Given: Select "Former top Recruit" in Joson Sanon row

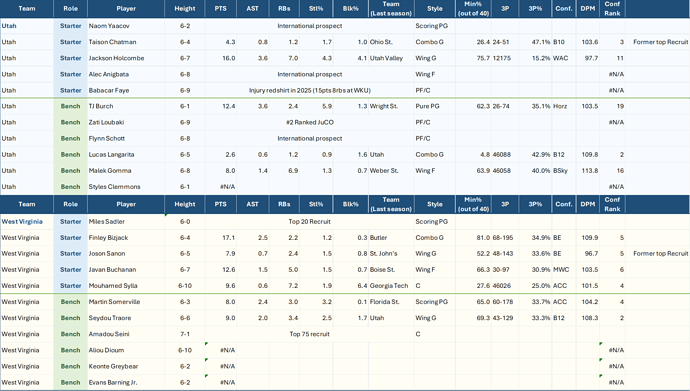Looking at the screenshot, I should [660, 254].
